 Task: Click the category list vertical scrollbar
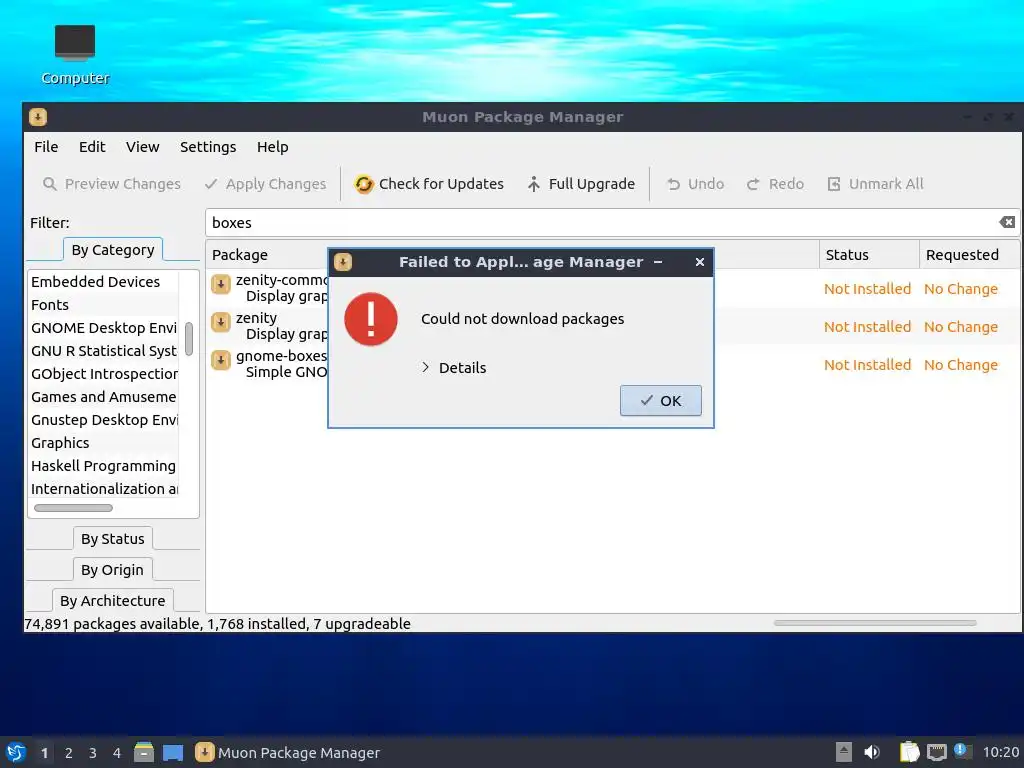pos(189,339)
